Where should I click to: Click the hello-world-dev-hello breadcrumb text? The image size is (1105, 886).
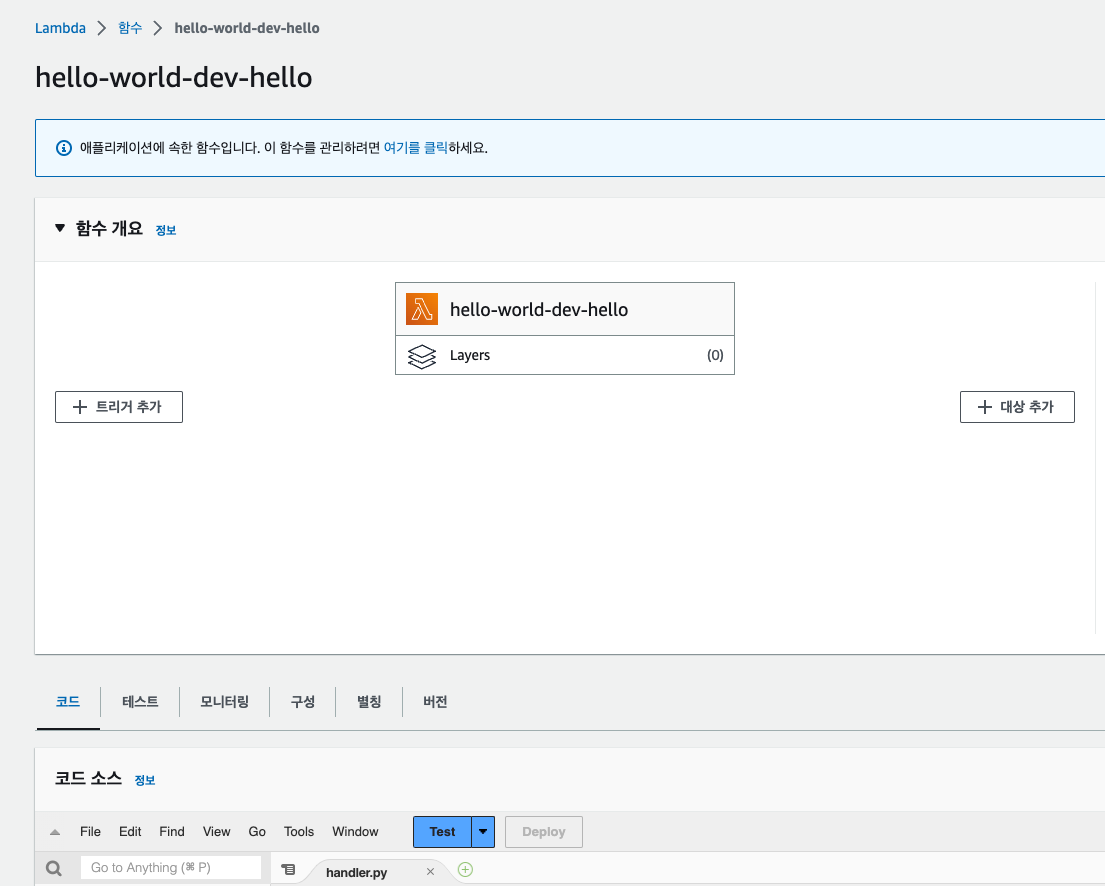[x=247, y=28]
